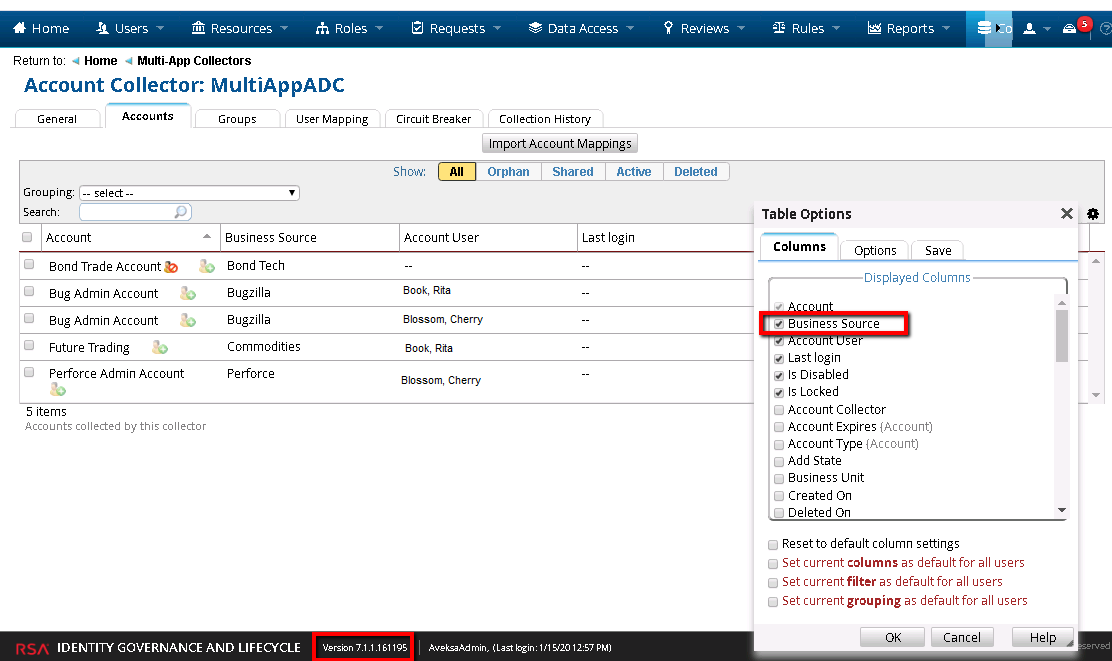1112x661 pixels.
Task: Click OK in Table Options dialog
Action: 893,637
